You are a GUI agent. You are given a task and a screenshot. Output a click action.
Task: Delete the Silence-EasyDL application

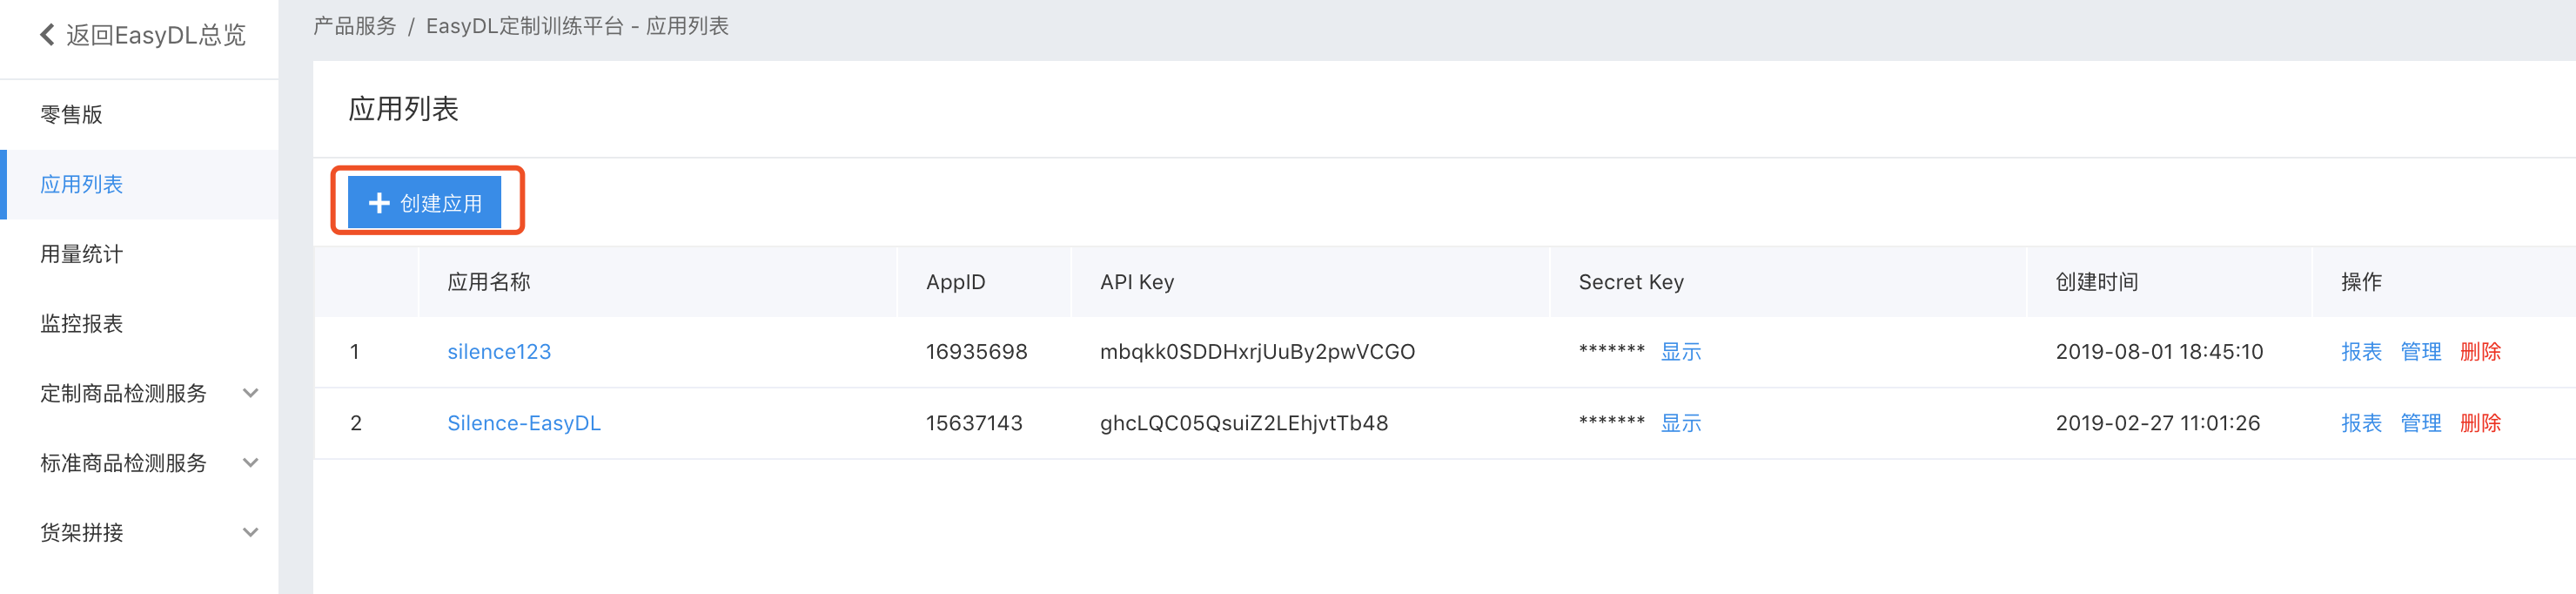click(x=2480, y=423)
